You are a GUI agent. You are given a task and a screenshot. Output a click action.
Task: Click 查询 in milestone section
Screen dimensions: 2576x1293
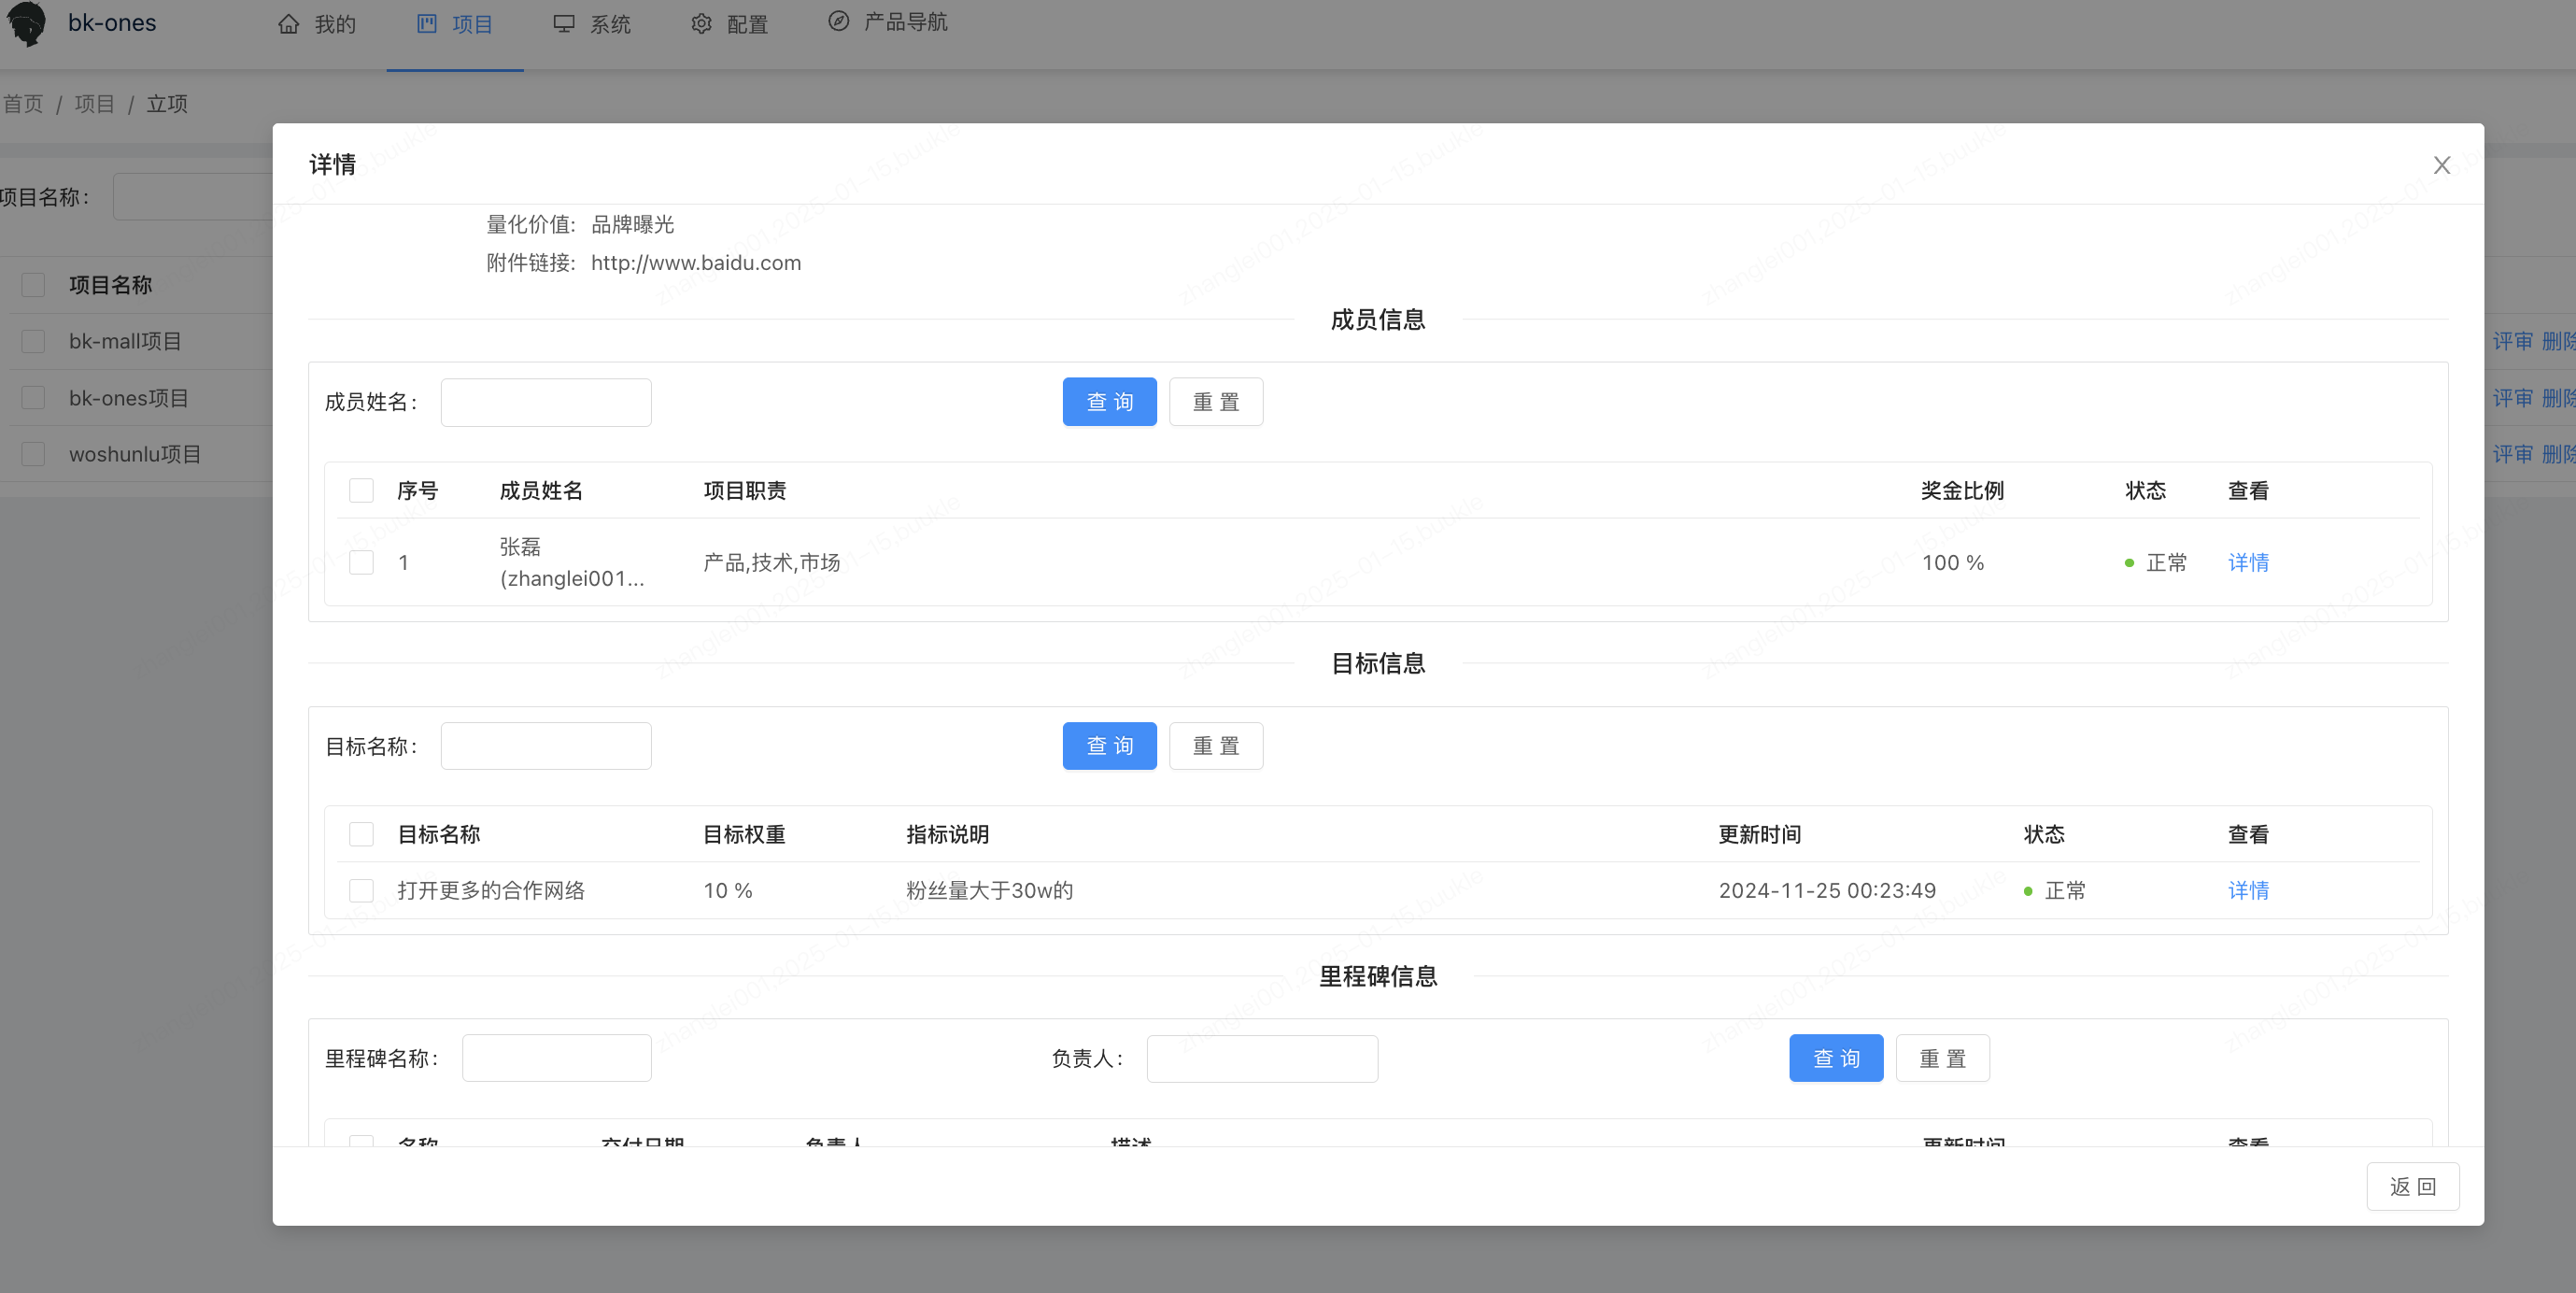point(1836,1058)
